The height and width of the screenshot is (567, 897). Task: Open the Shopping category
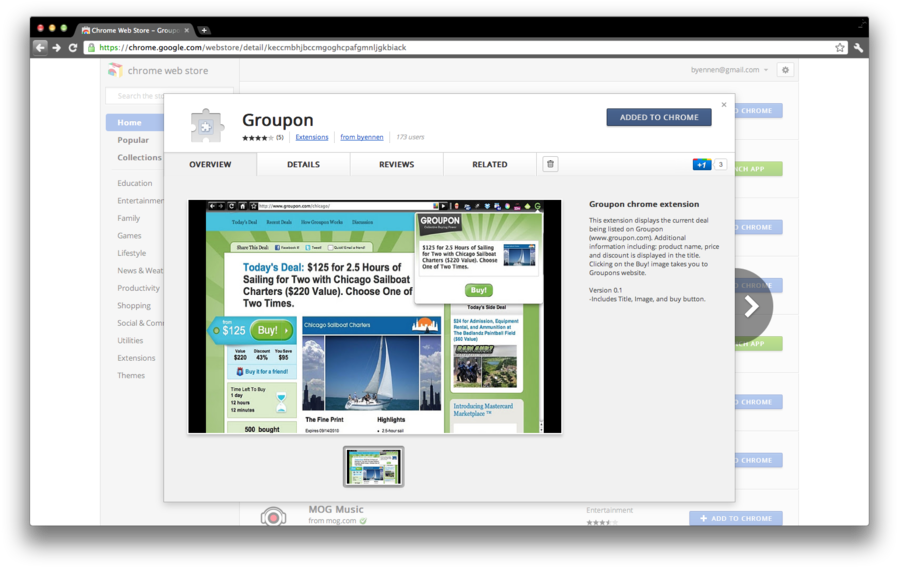(x=134, y=306)
